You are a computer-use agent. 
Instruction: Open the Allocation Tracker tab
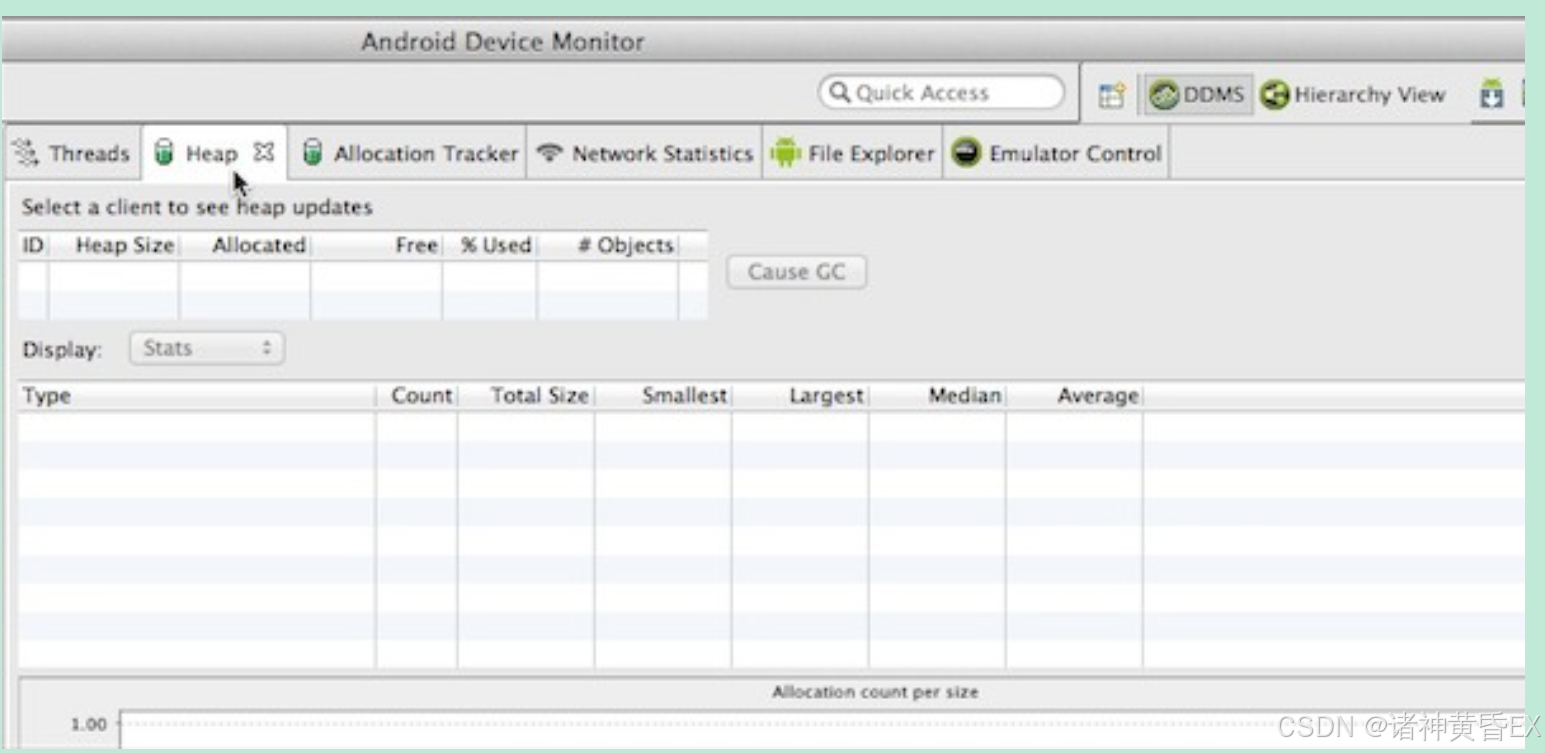coord(410,153)
